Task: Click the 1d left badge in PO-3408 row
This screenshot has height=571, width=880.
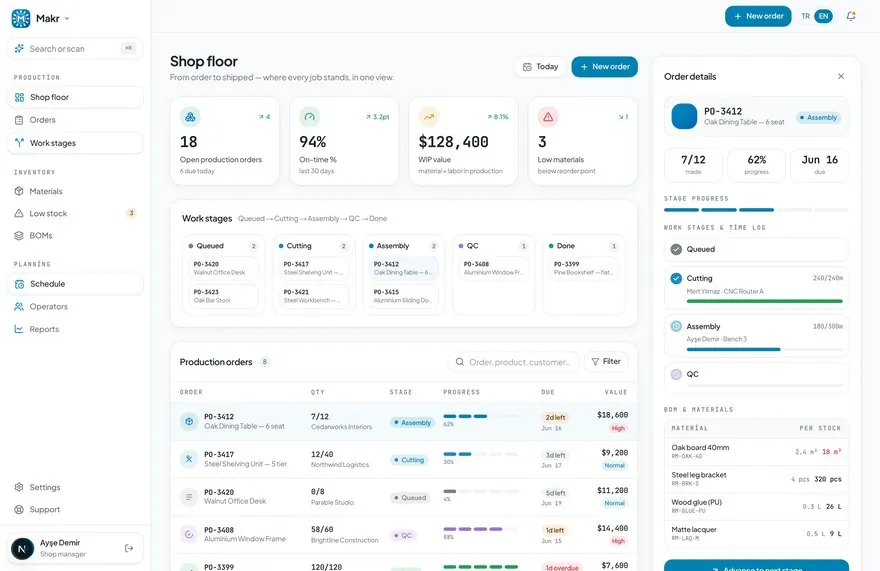Action: pos(555,531)
